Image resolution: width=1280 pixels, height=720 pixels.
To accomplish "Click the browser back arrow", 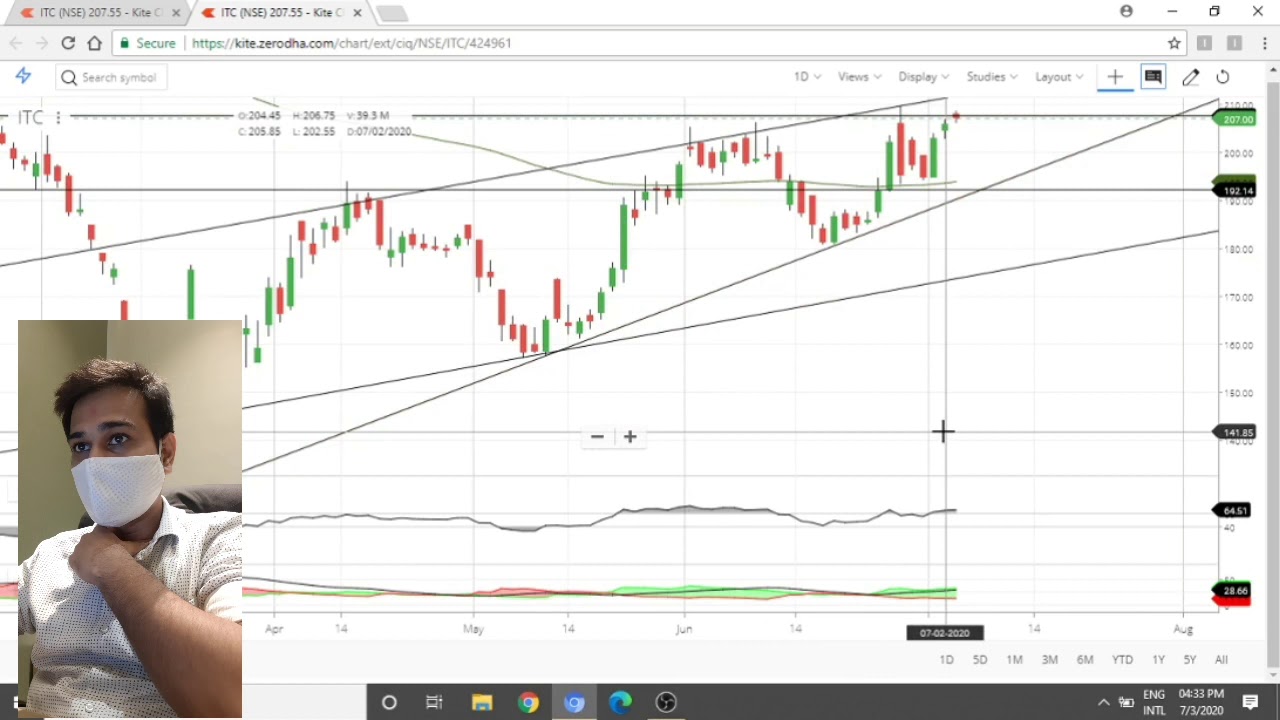I will (x=16, y=43).
